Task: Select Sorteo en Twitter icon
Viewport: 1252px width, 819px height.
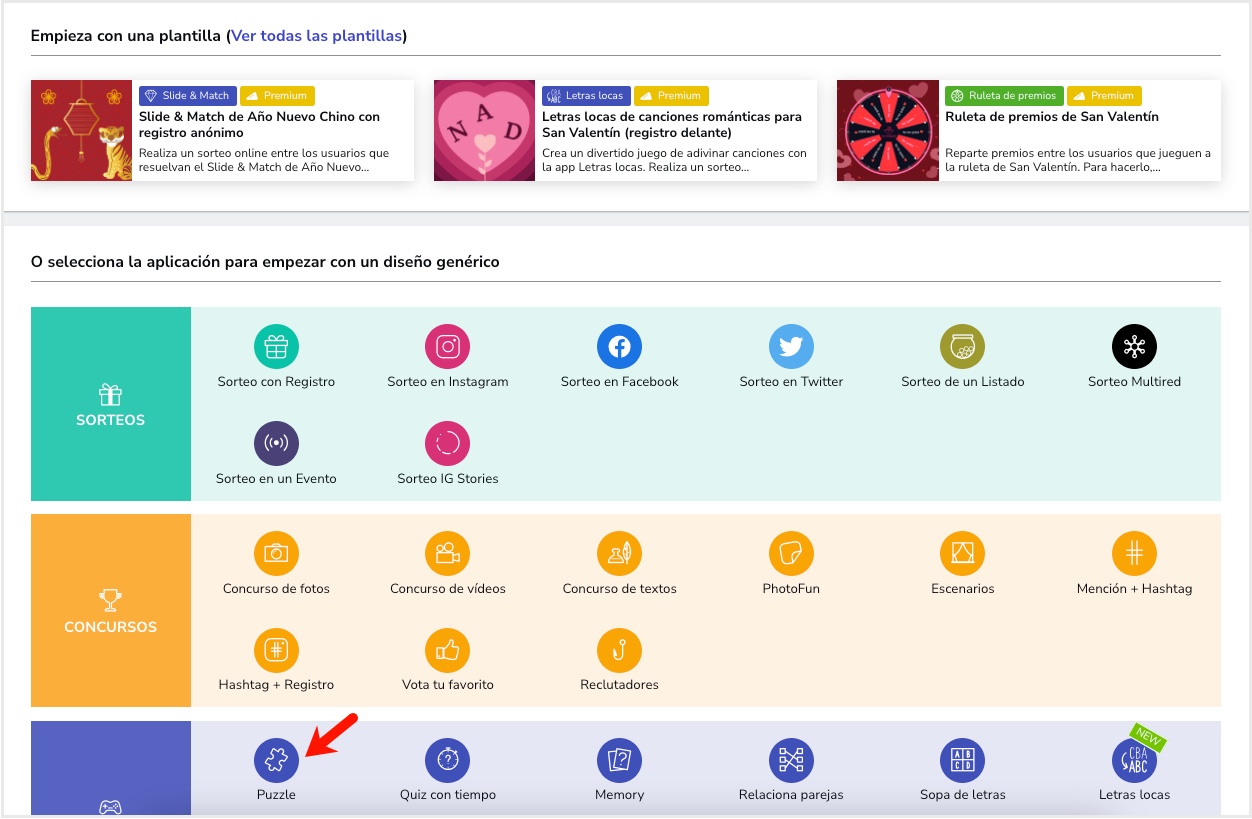Action: (x=791, y=347)
